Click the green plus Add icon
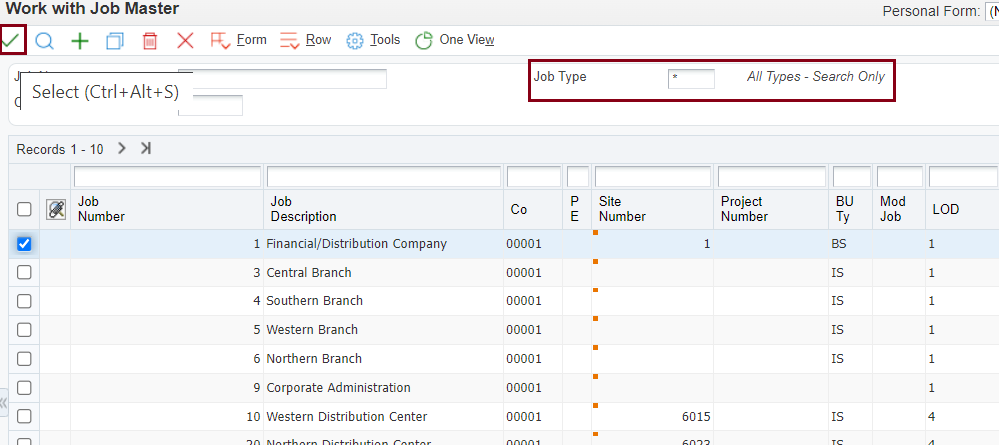Screen dimensions: 999x445 tap(80, 41)
